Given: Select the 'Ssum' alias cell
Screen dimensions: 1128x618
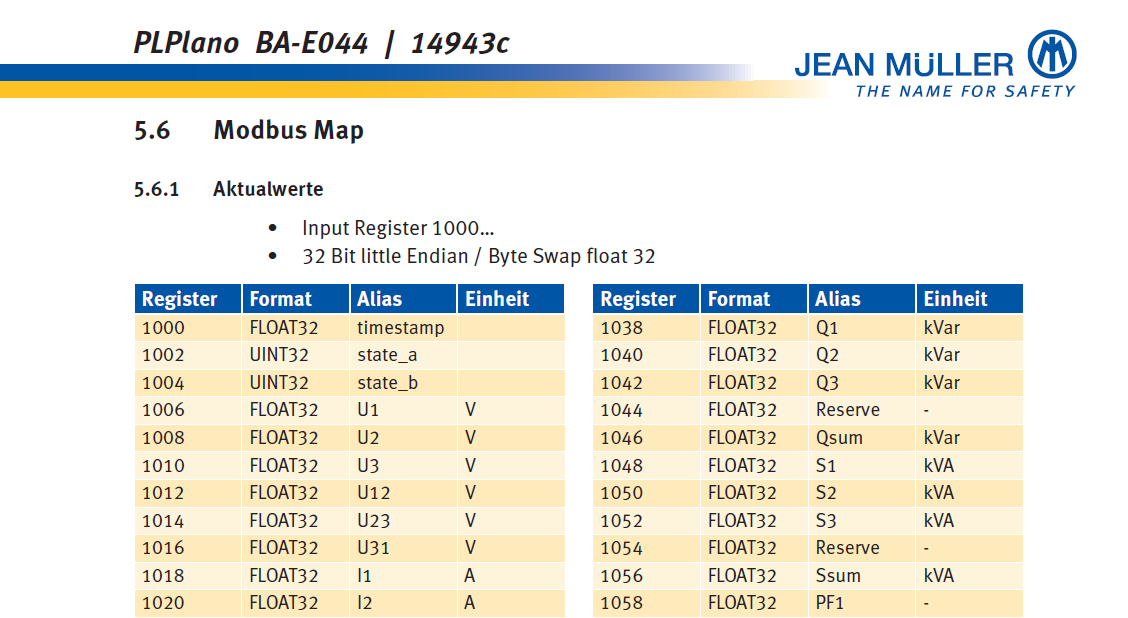Looking at the screenshot, I should click(x=838, y=576).
